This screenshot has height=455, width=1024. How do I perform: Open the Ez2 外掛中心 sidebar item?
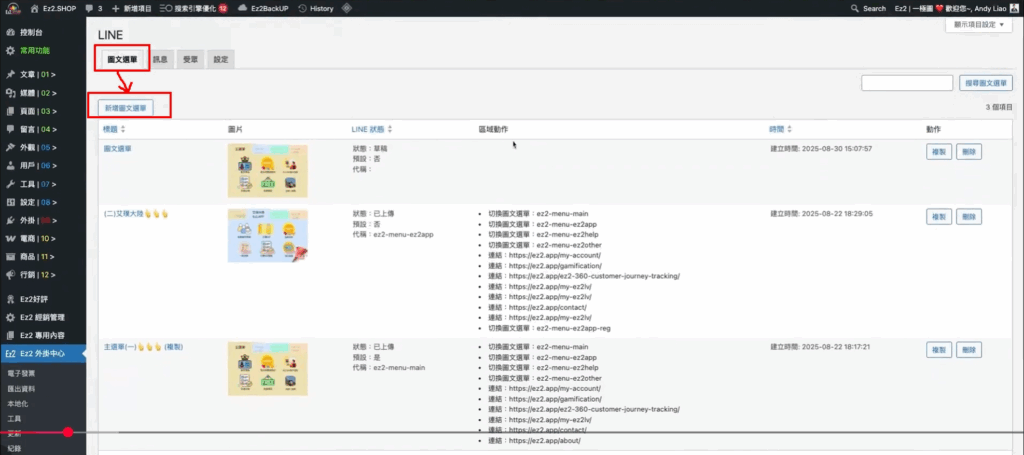click(x=42, y=354)
